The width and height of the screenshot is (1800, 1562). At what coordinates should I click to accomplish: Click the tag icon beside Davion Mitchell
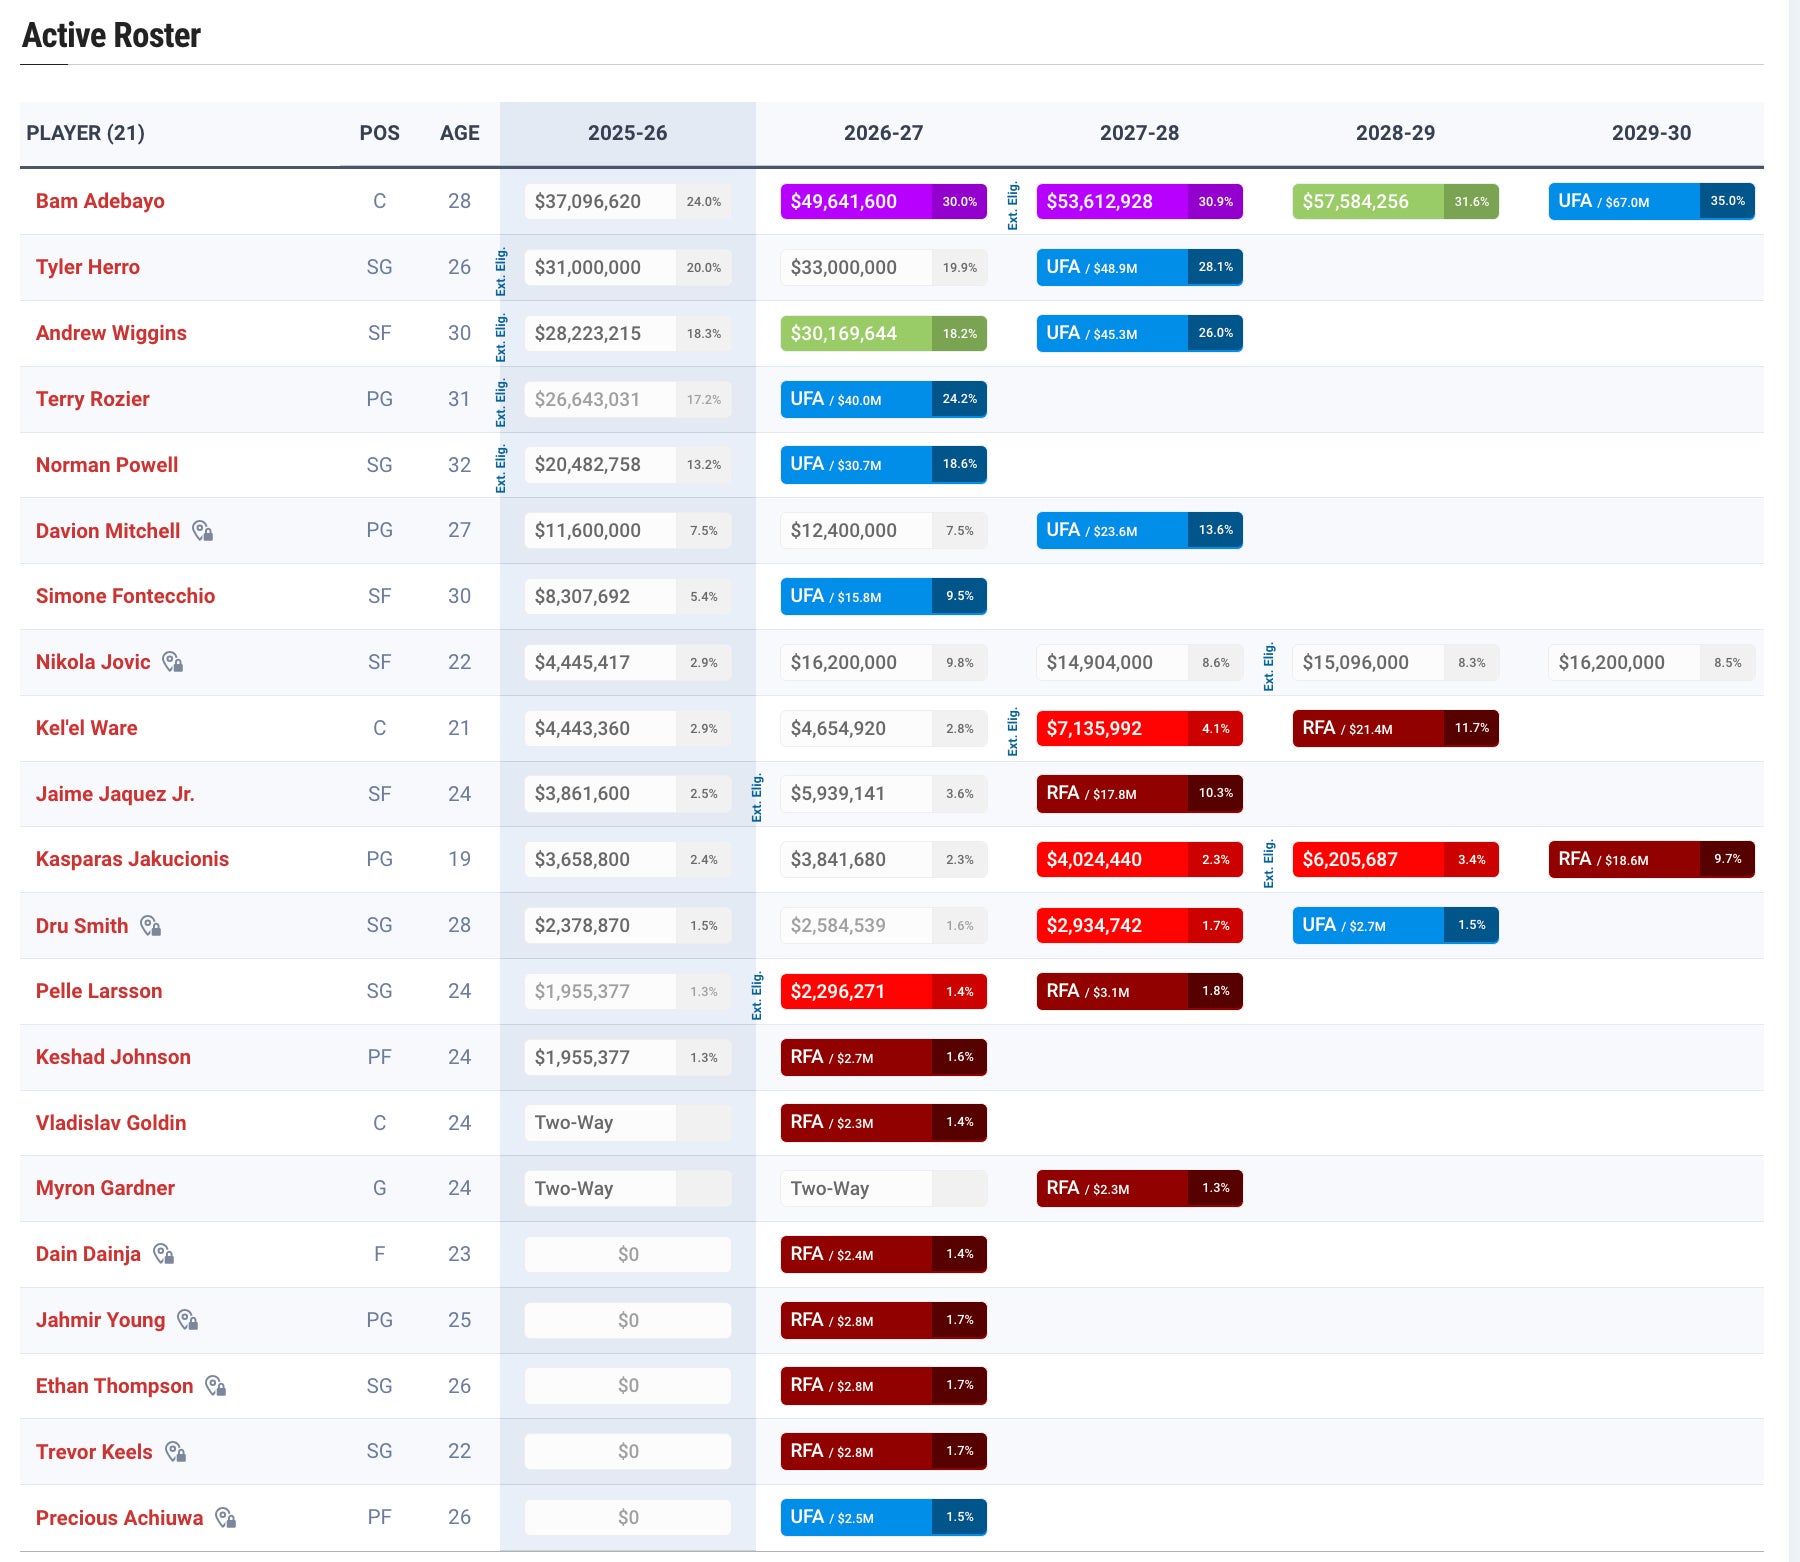[203, 531]
